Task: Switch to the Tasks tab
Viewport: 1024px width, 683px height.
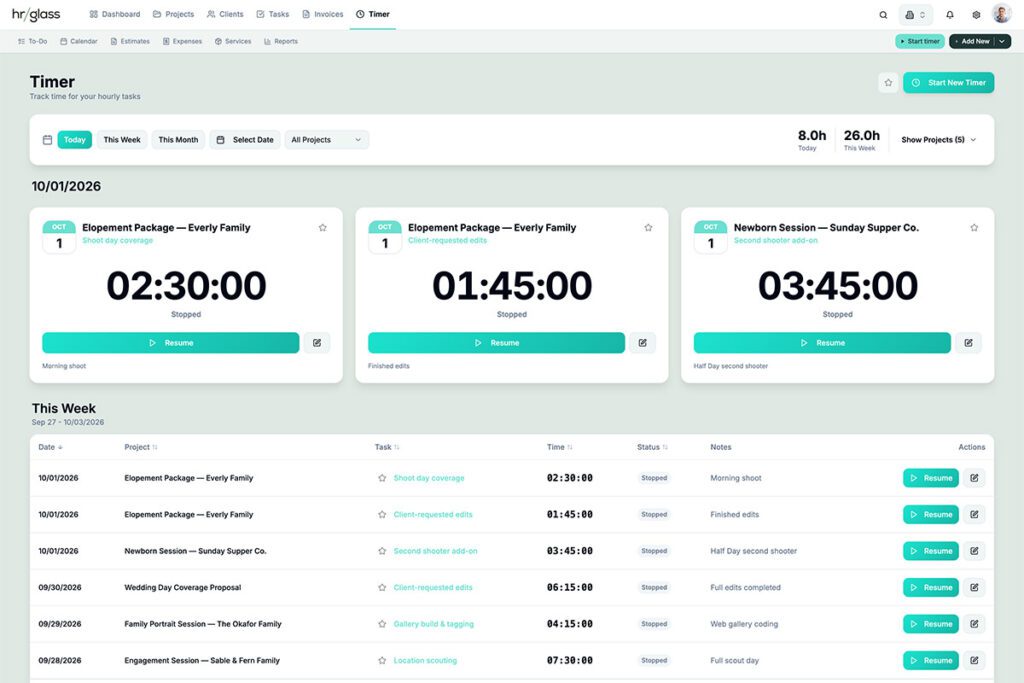Action: (x=272, y=14)
